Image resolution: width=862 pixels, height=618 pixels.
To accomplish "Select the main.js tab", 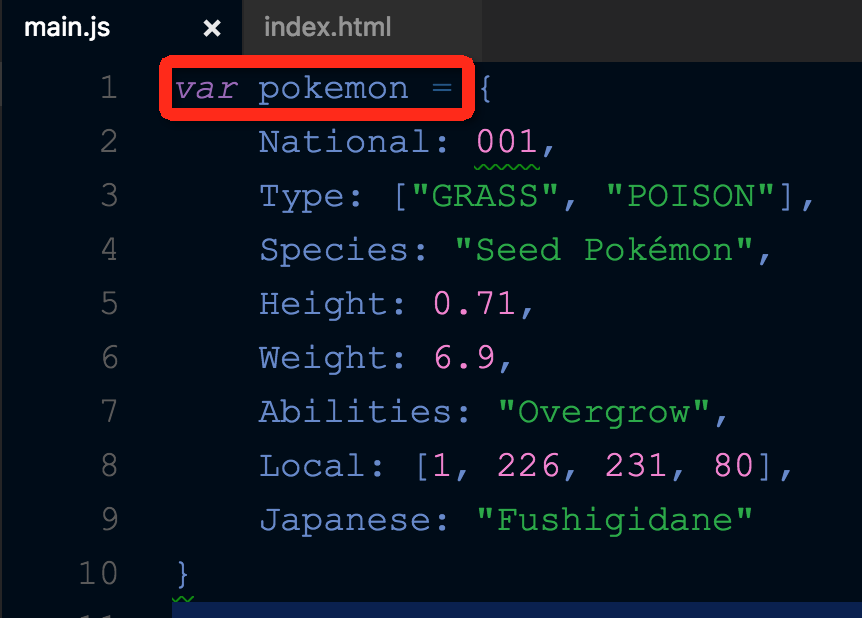I will (x=67, y=27).
